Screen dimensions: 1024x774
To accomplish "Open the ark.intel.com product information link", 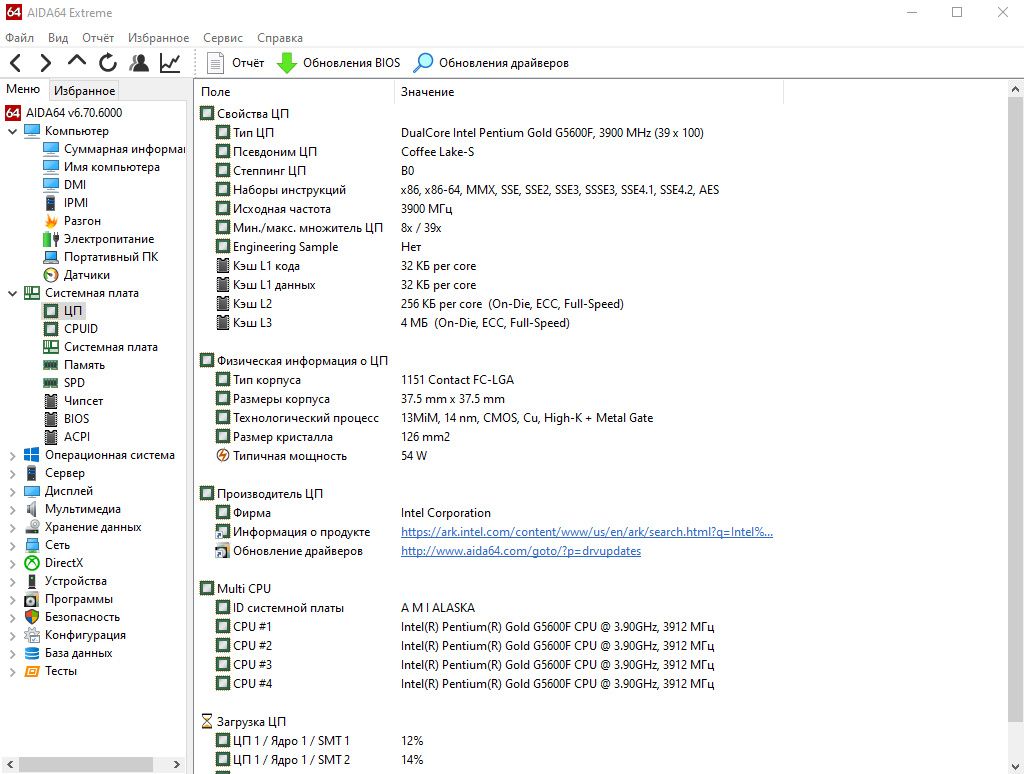I will pos(586,532).
